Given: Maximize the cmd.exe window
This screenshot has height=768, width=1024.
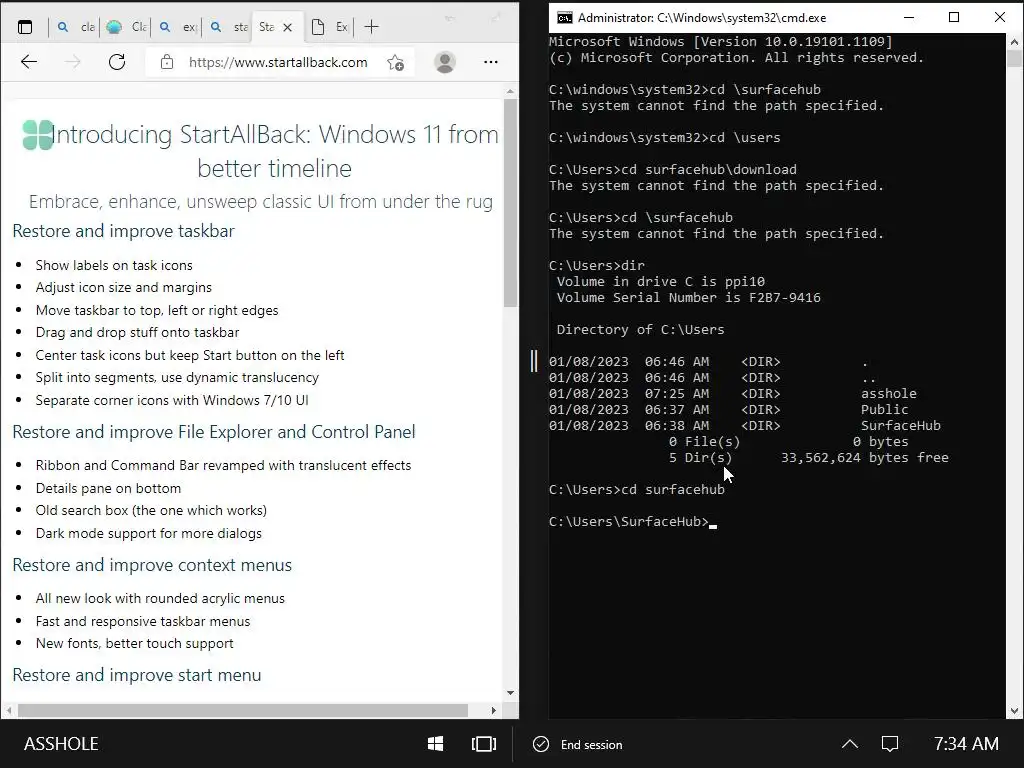Looking at the screenshot, I should pos(953,18).
